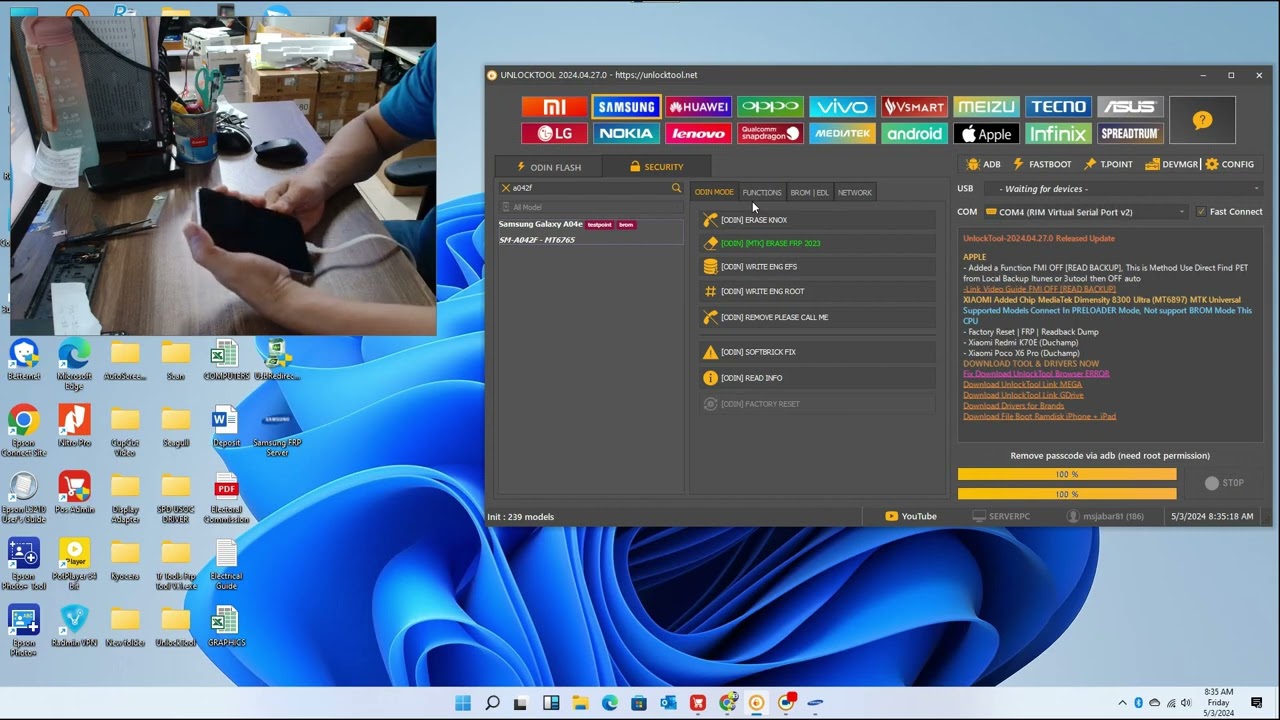Expand the COM4 port dropdown

[1086, 212]
